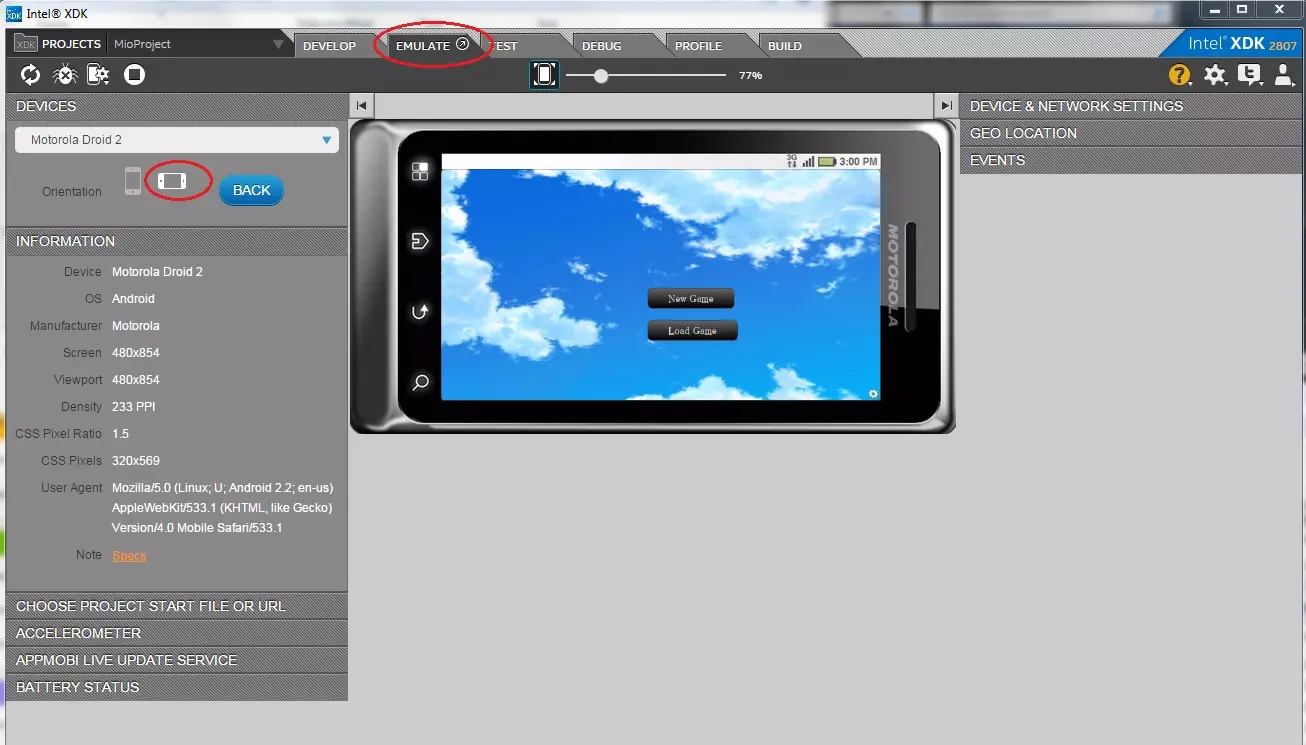Collapse the left panel with arrow
This screenshot has width=1306, height=745.
pyautogui.click(x=362, y=106)
